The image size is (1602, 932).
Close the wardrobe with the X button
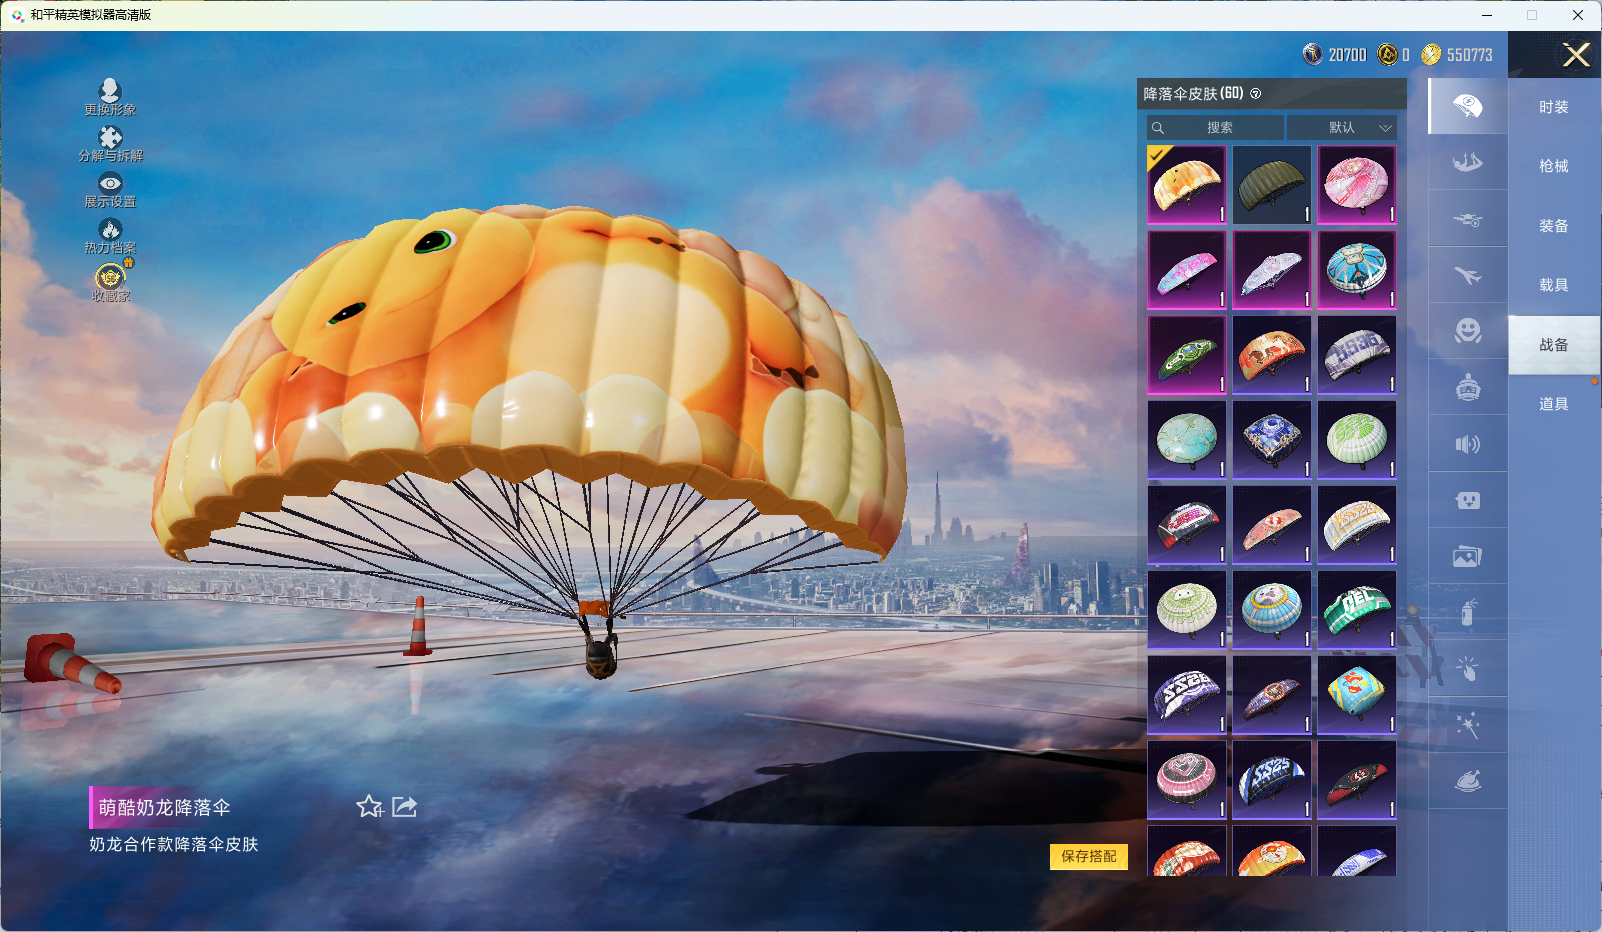[x=1576, y=55]
